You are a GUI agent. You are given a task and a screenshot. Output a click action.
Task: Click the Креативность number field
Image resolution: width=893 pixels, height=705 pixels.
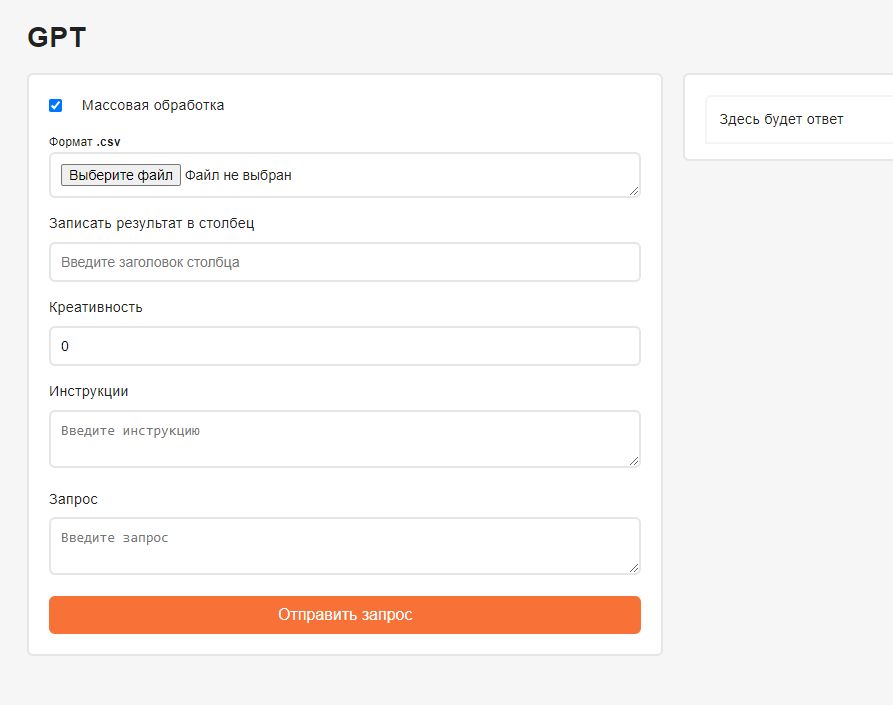[344, 346]
